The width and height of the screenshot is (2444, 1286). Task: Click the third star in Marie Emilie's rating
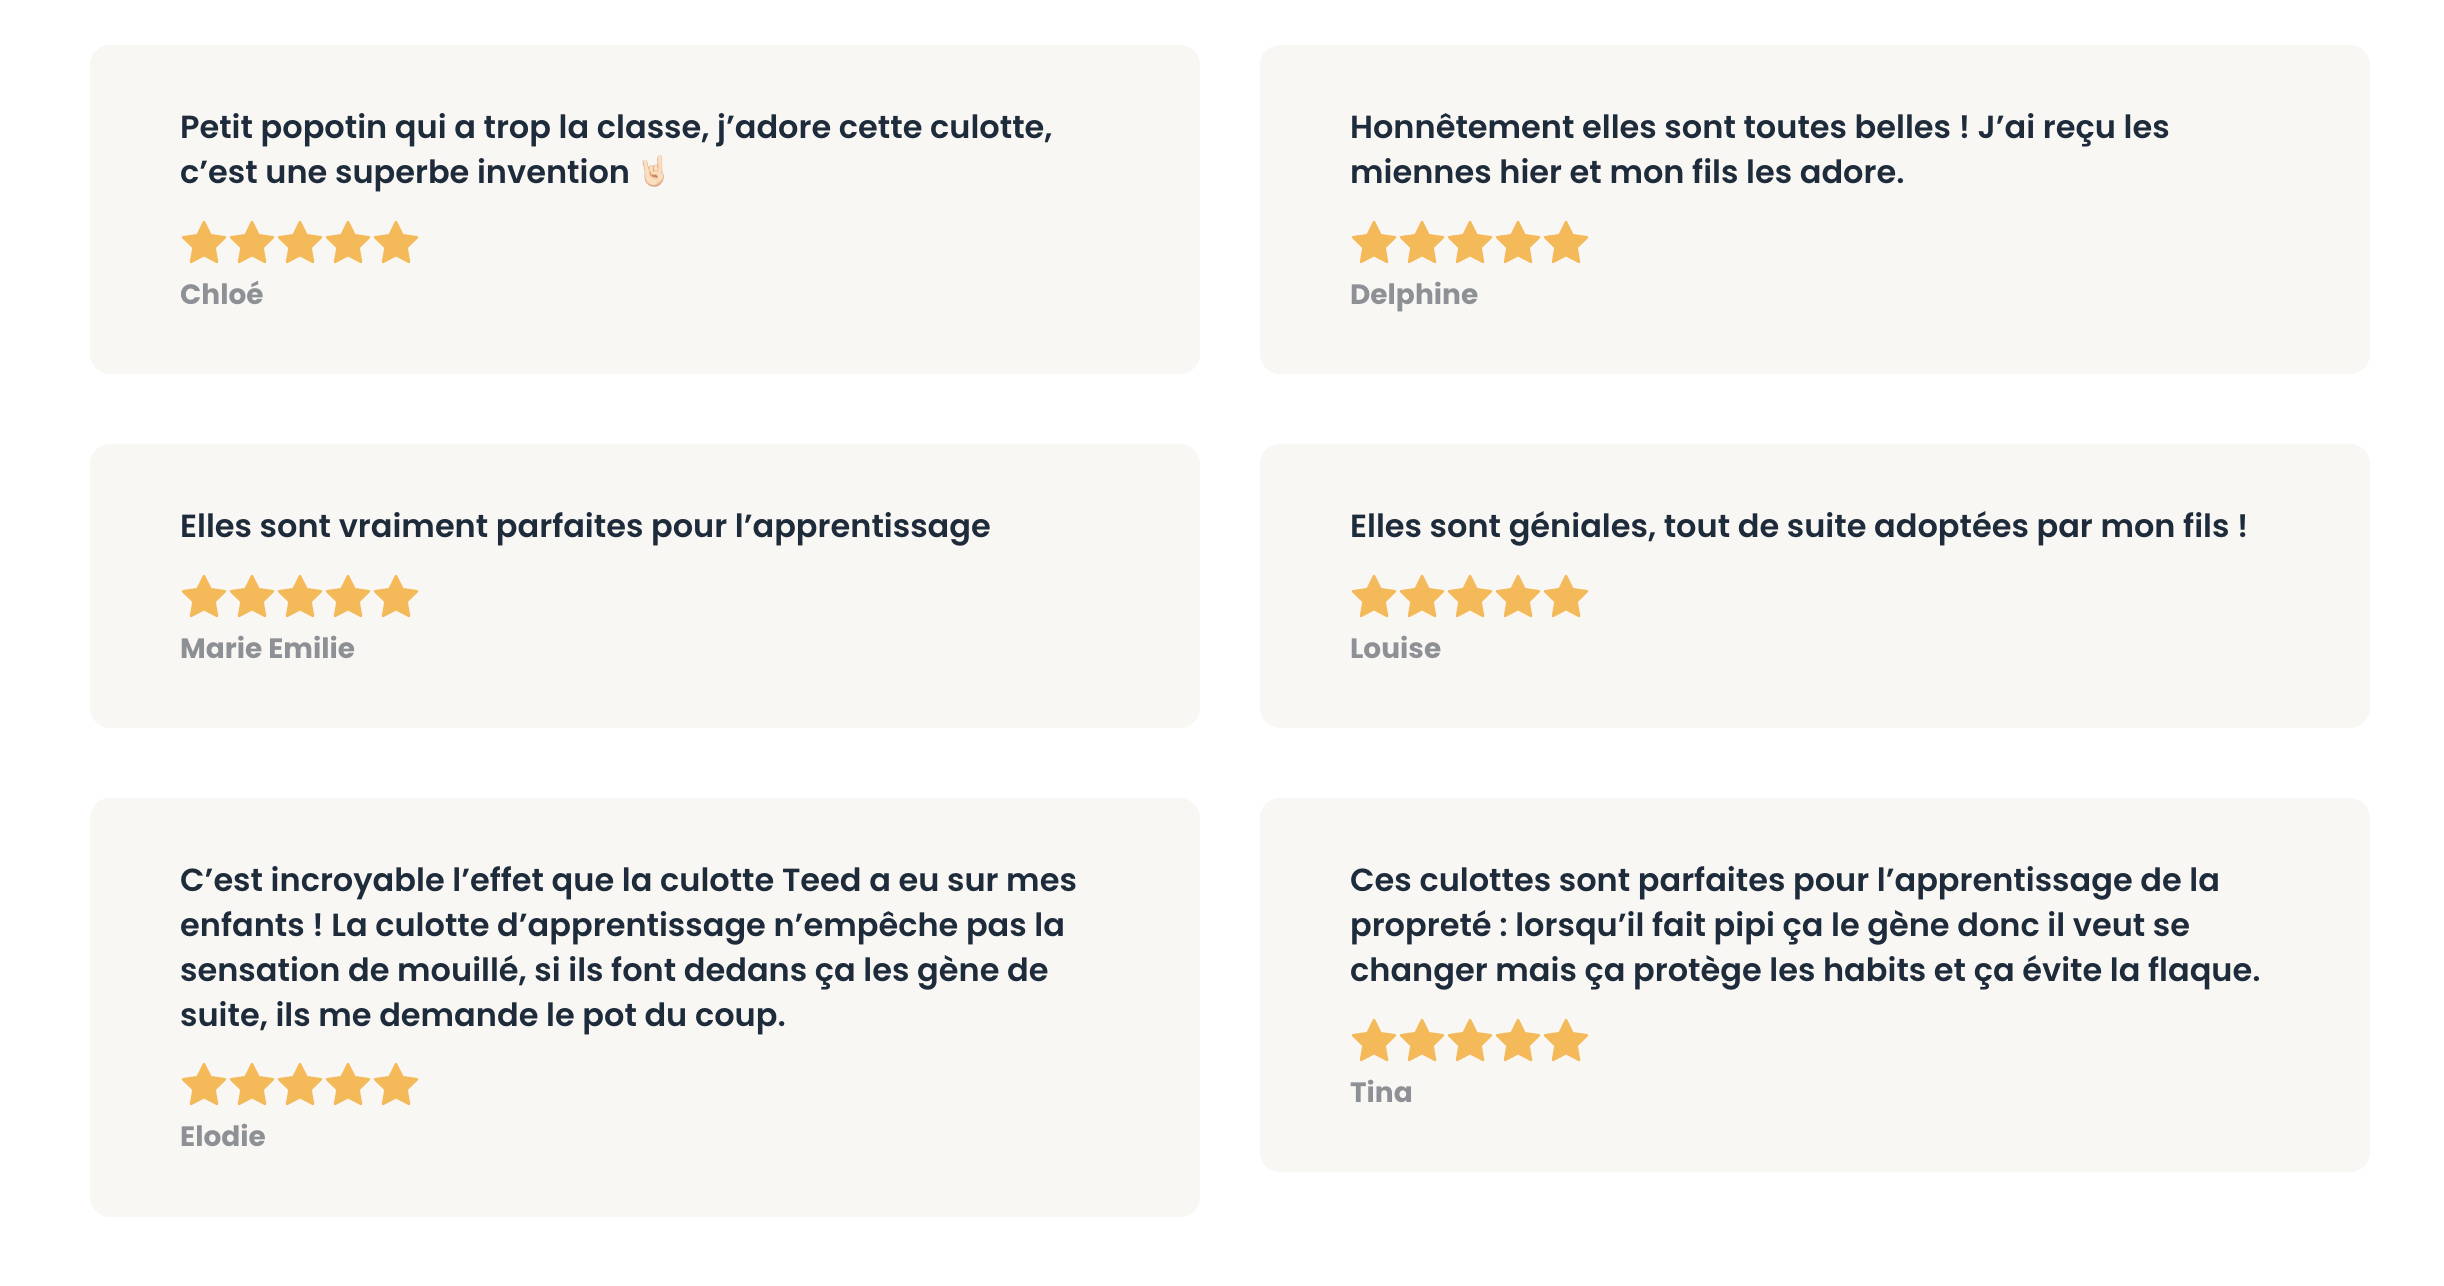point(300,597)
